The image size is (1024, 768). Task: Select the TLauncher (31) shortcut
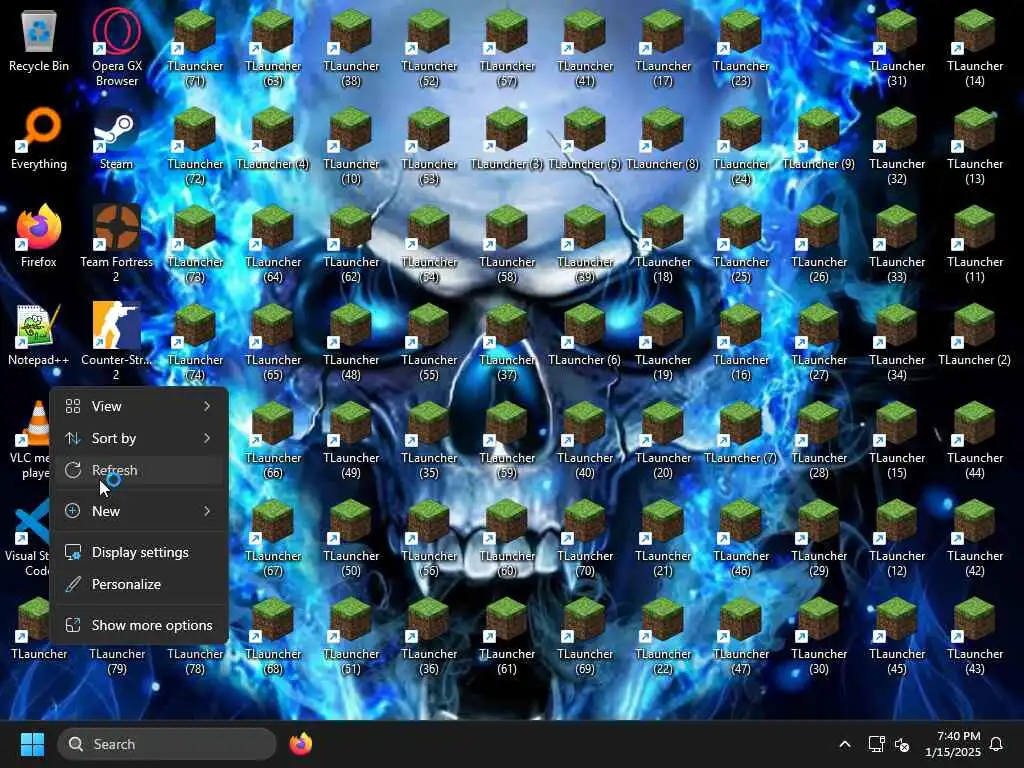pos(897,48)
